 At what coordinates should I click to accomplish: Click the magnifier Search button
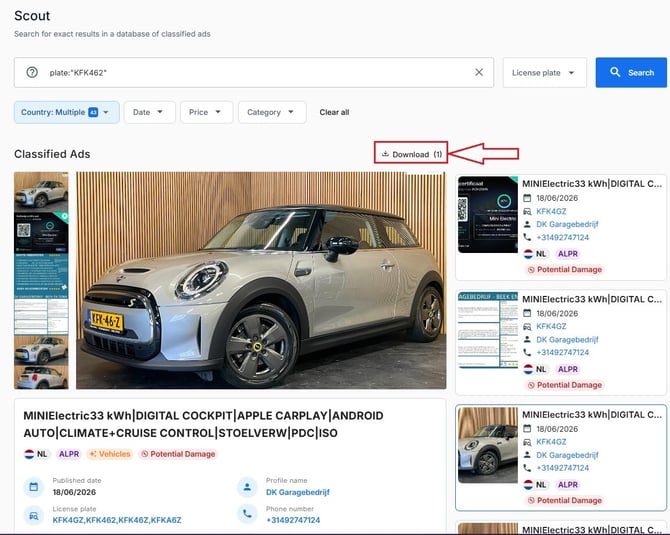point(631,73)
